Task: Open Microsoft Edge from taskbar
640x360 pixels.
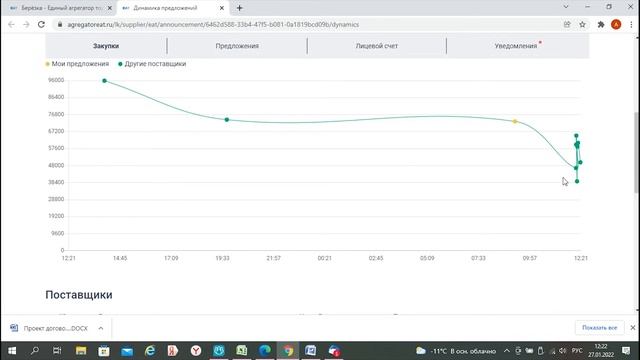Action: [265, 351]
